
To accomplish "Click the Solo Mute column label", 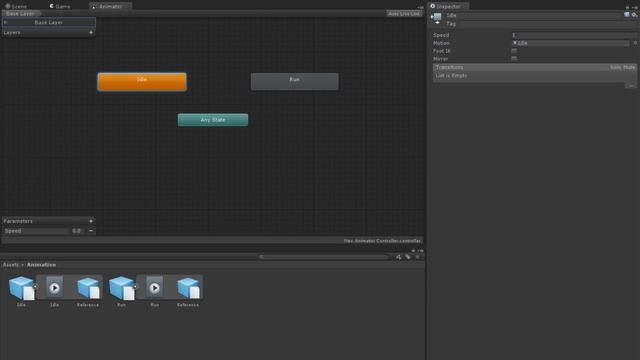I will [x=622, y=67].
